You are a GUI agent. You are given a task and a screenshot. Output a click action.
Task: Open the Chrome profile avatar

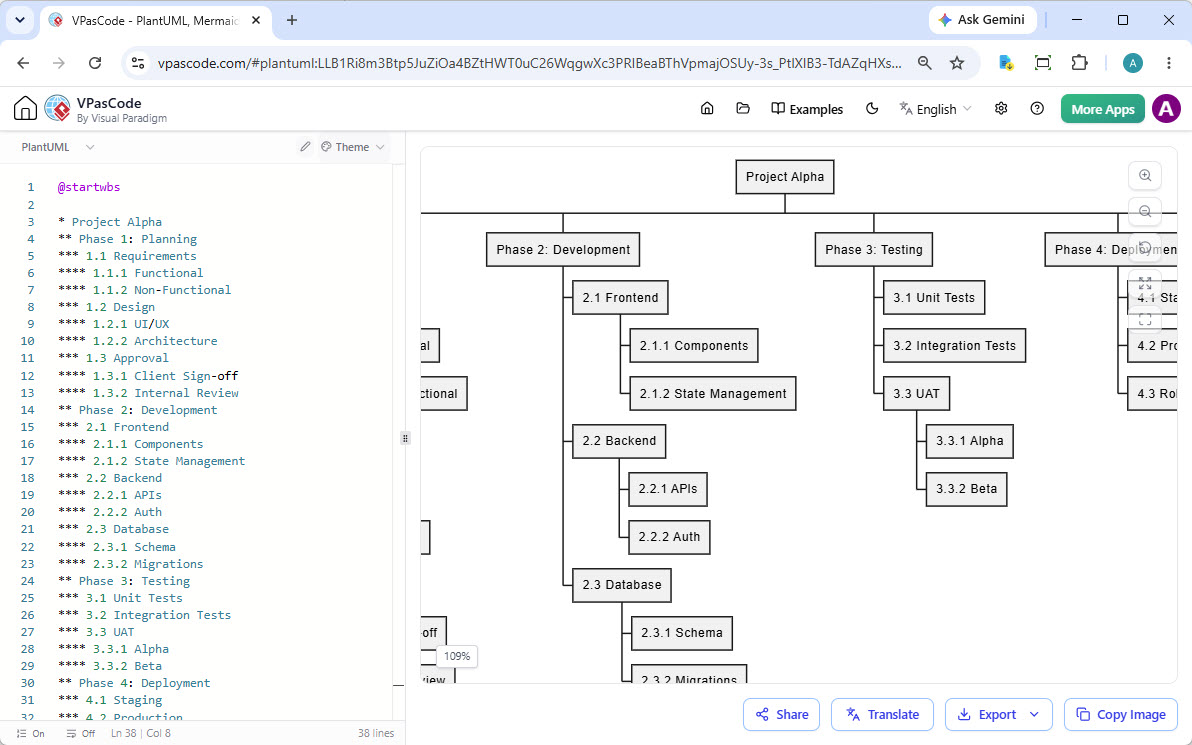point(1133,63)
